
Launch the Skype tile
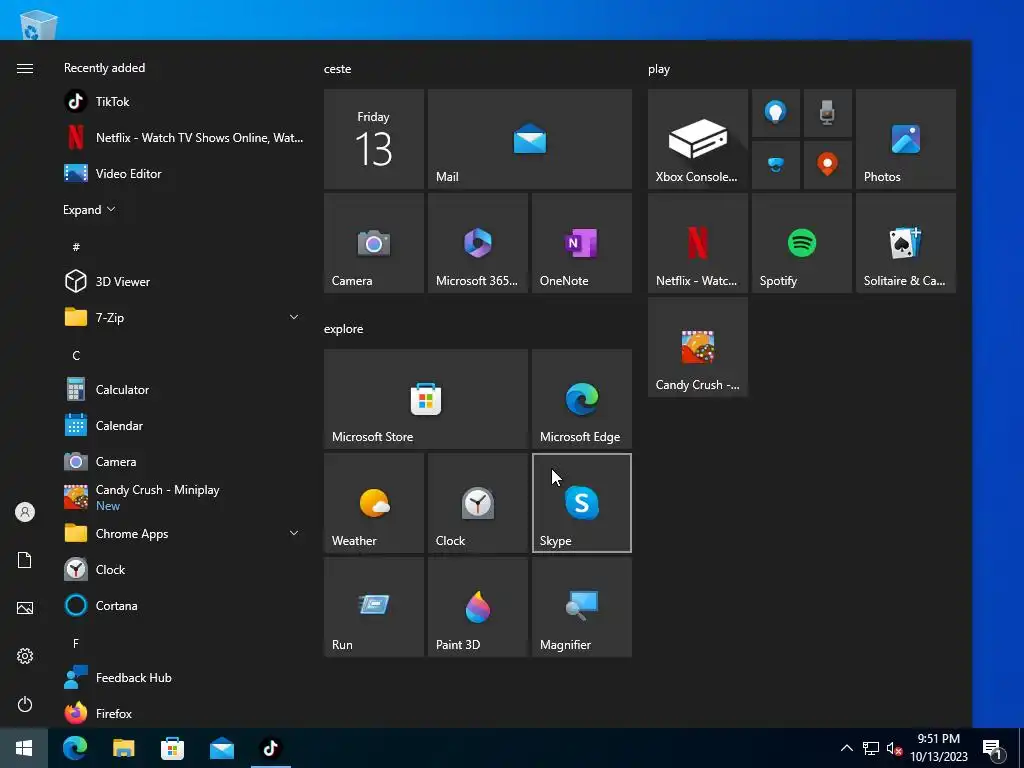tap(582, 503)
